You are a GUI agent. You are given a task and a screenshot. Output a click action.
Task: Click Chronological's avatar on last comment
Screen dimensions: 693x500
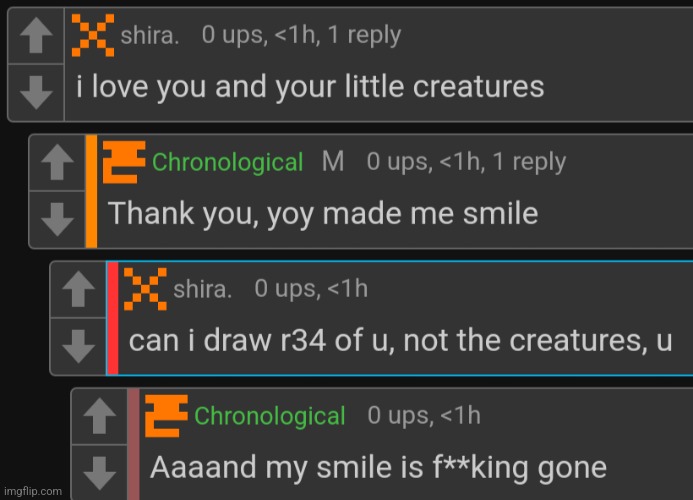coord(166,414)
